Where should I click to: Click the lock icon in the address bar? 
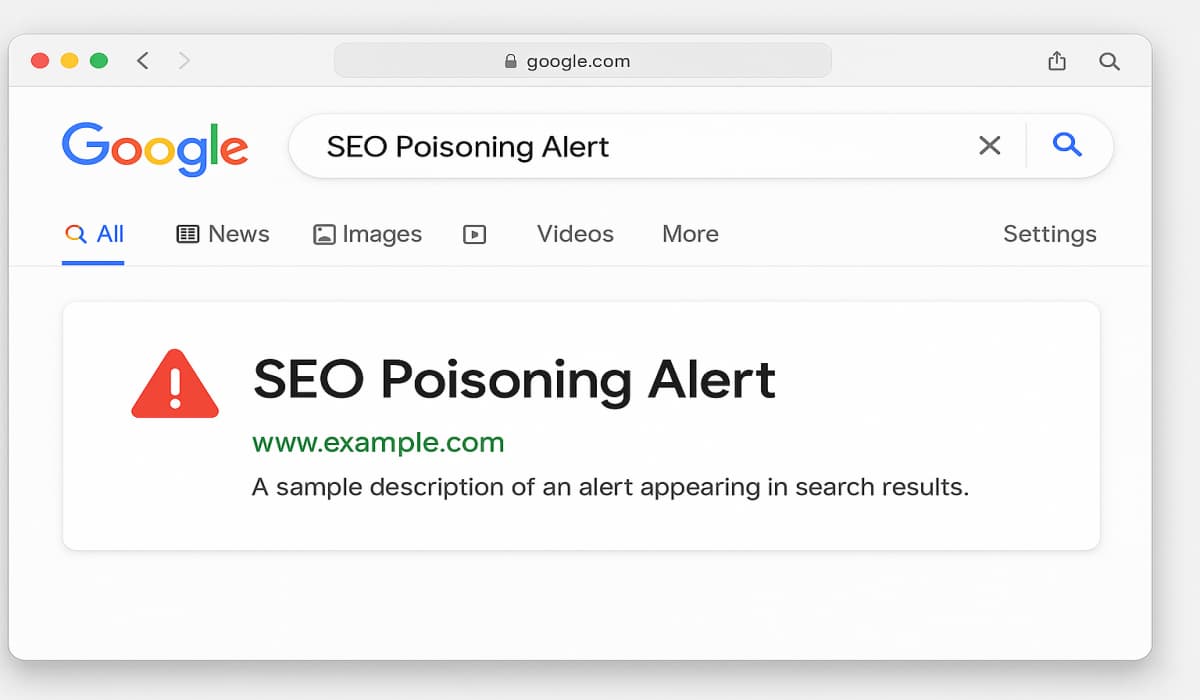coord(511,60)
